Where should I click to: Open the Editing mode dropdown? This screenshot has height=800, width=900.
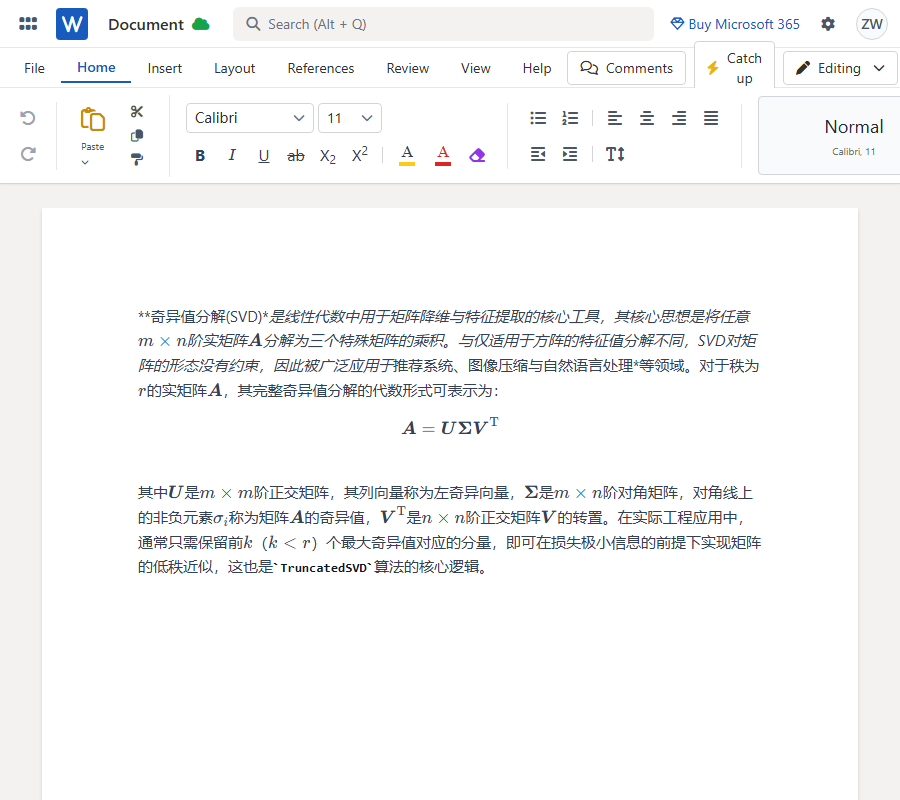[x=840, y=68]
